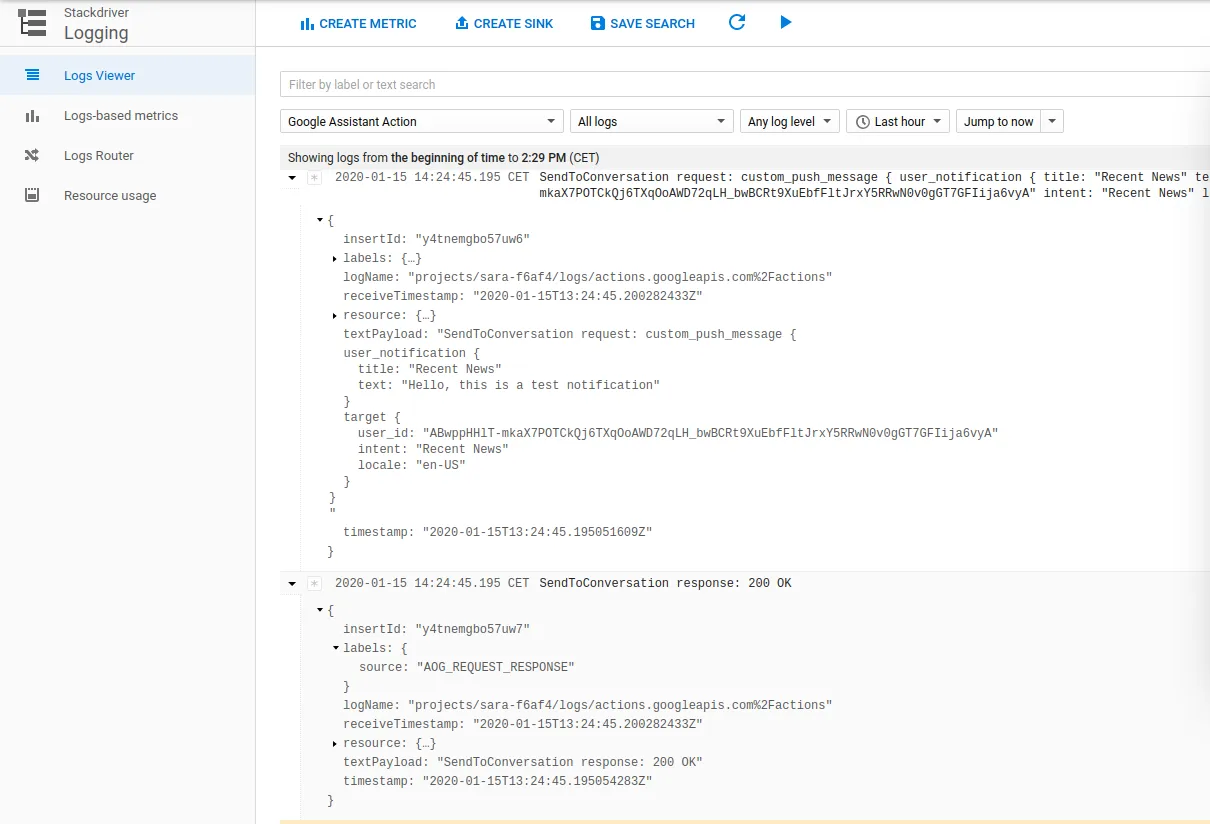Click timestamp "2020-01-15T13:24:45.195051609Z"
Screen dimensions: 1210x824
tap(537, 533)
